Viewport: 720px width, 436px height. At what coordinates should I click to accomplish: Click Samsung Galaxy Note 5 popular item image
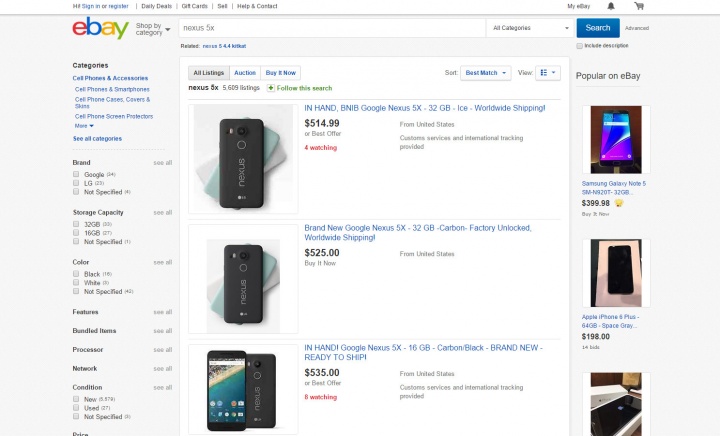point(616,140)
